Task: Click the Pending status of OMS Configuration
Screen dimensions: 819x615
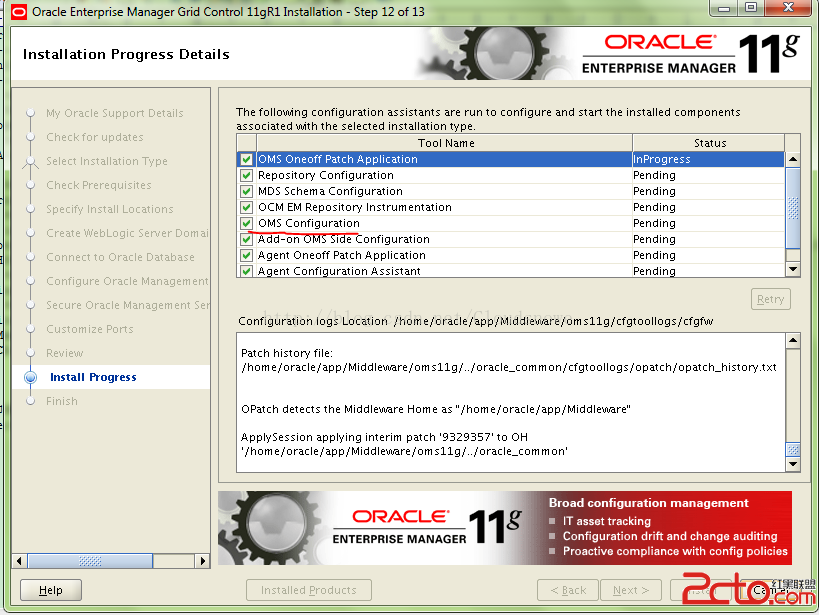Action: click(708, 224)
